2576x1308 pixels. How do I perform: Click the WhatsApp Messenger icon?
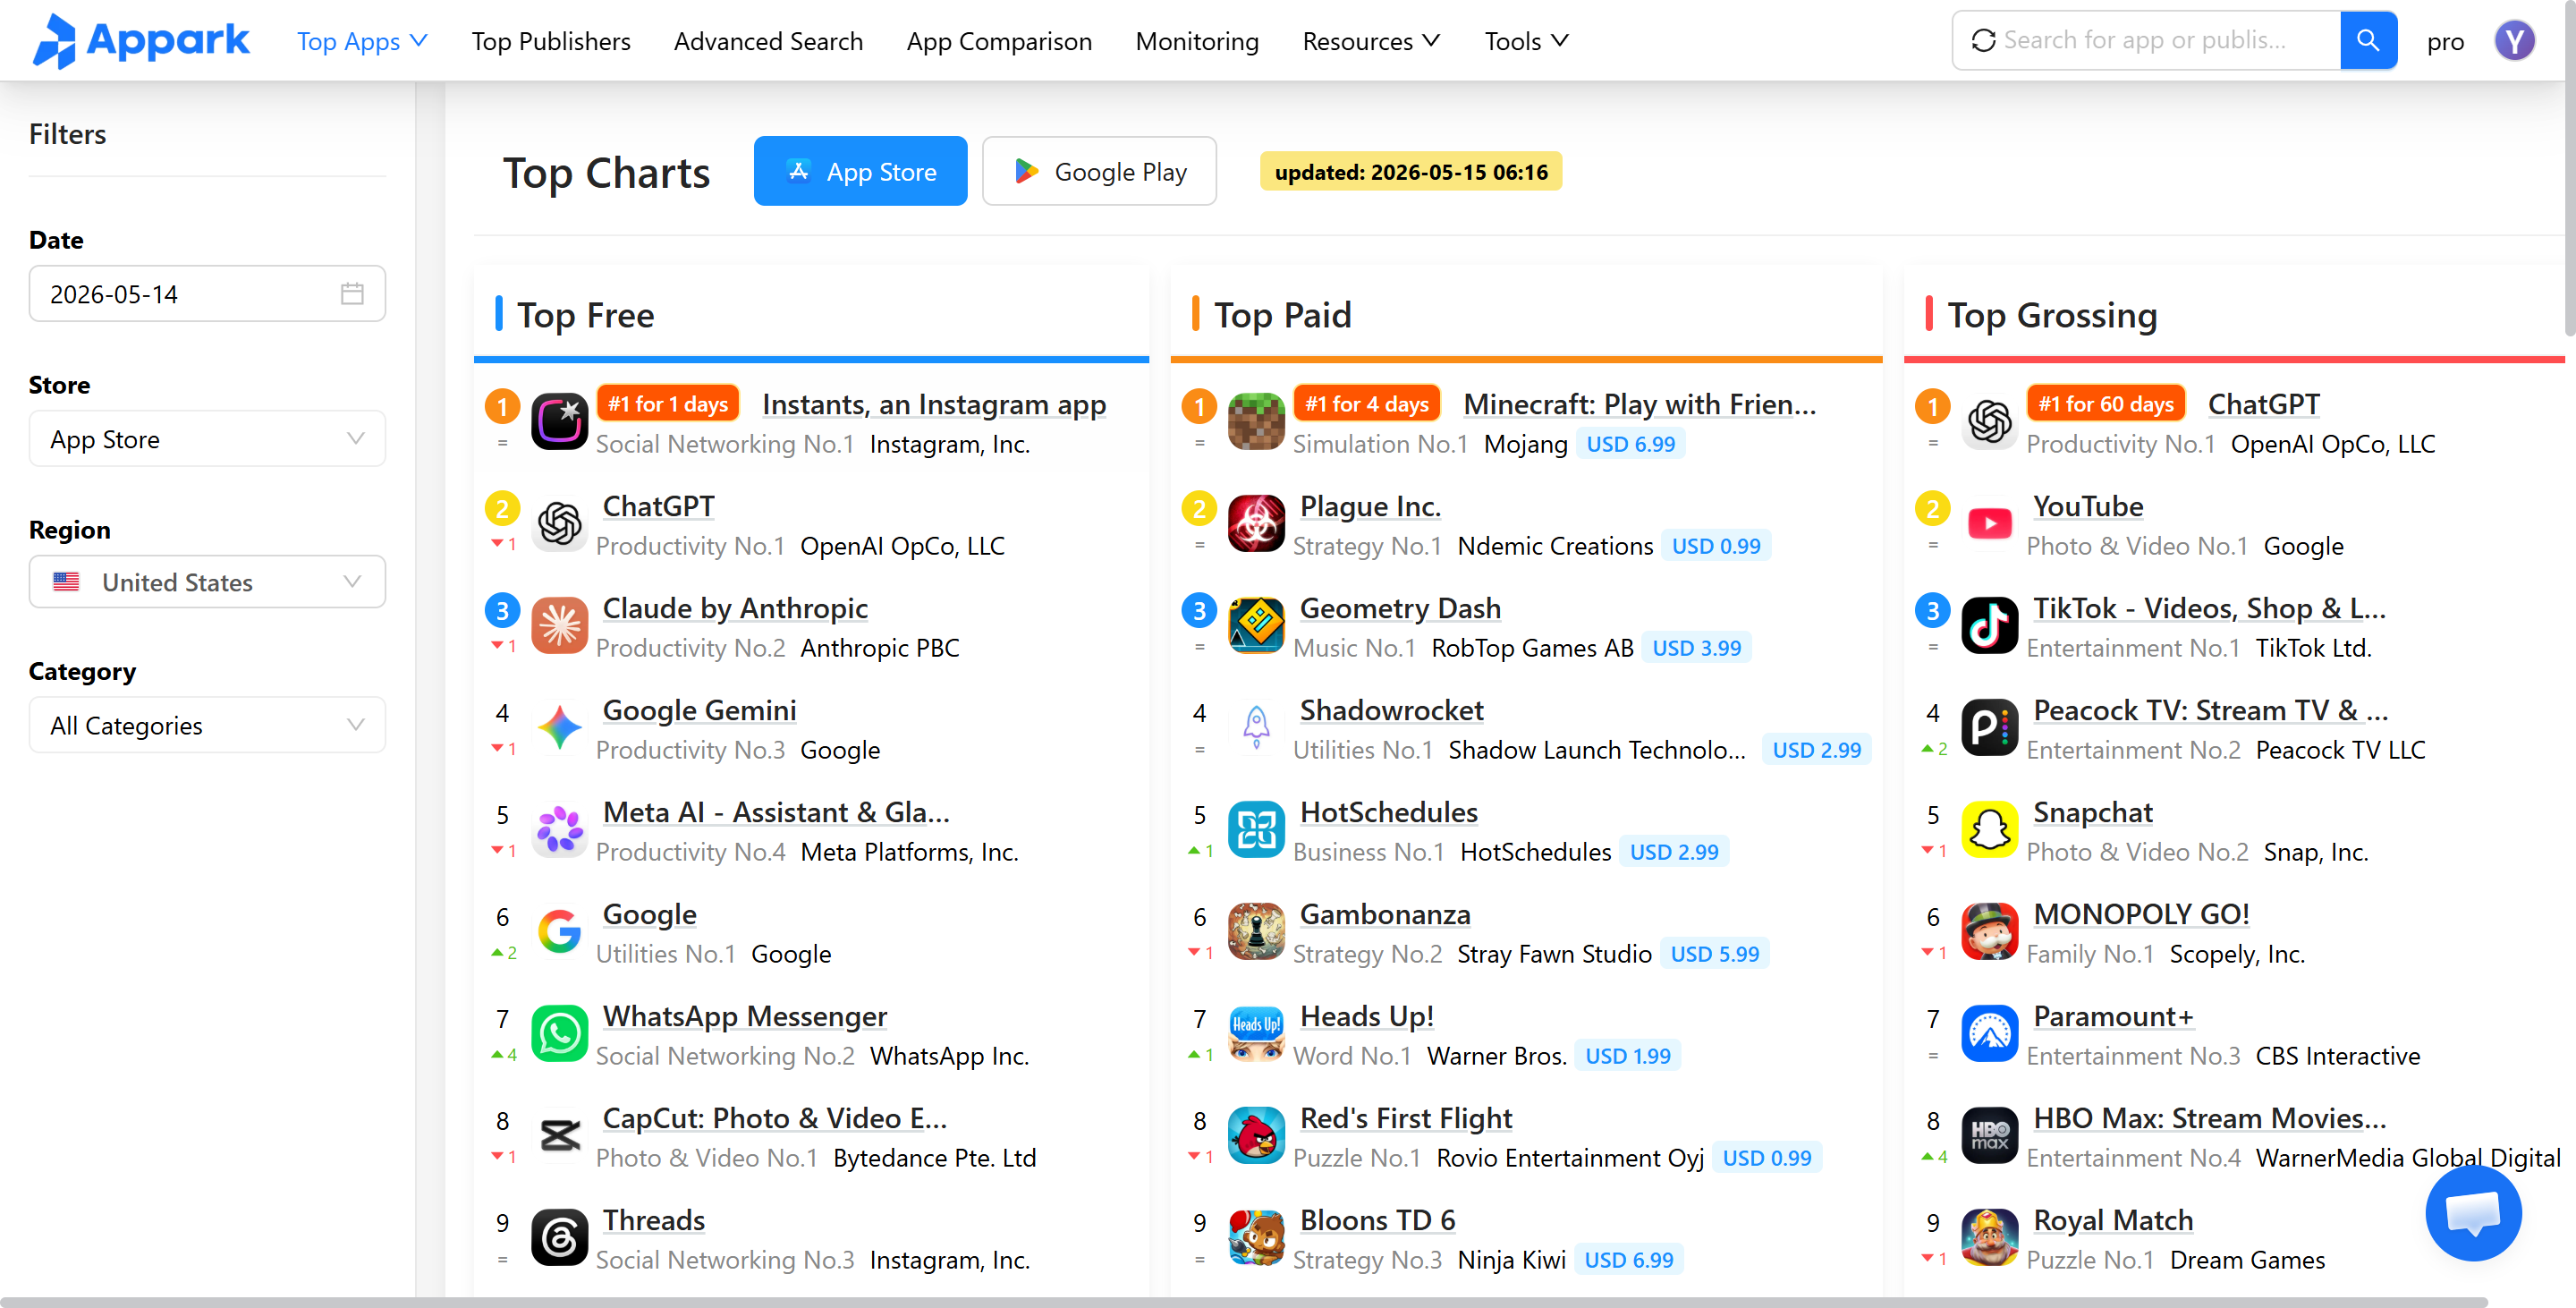[559, 1034]
